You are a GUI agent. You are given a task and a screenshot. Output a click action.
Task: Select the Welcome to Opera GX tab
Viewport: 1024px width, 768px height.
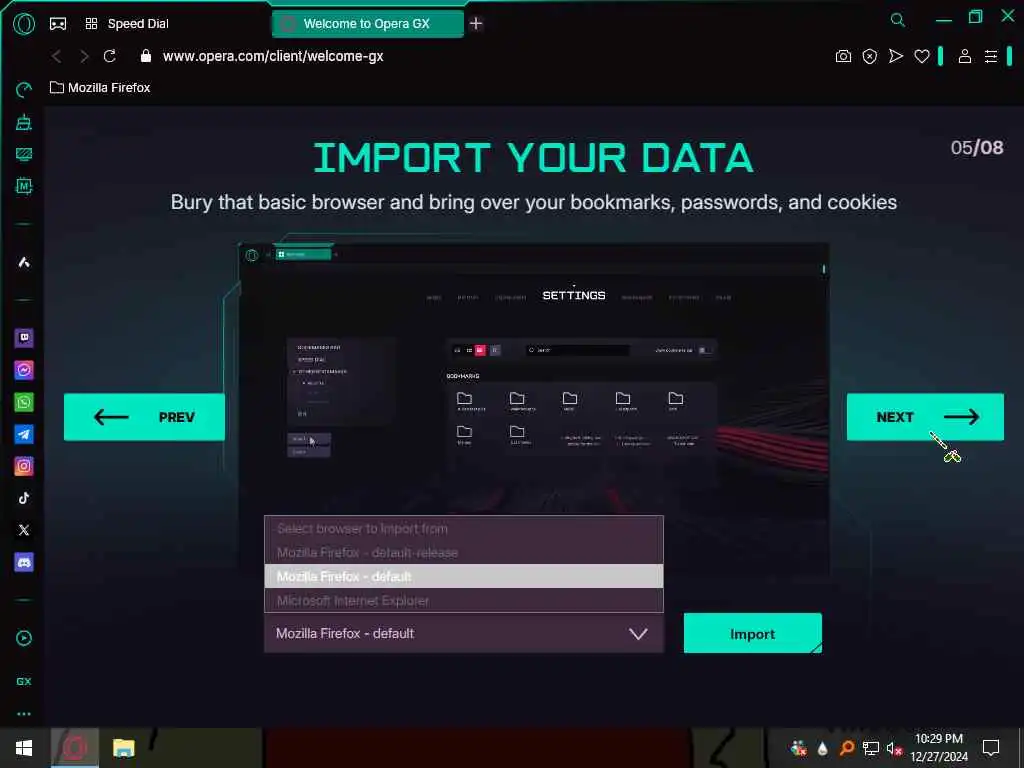point(367,24)
